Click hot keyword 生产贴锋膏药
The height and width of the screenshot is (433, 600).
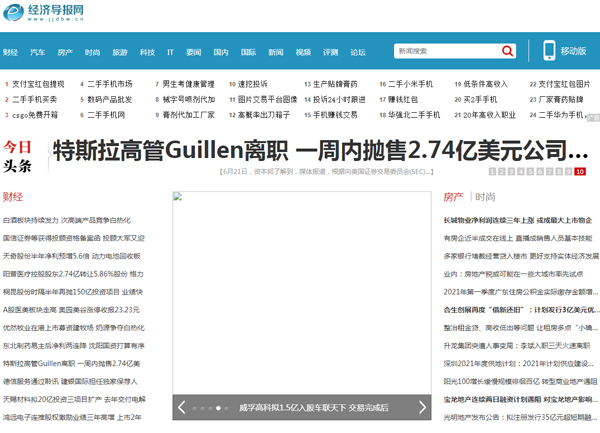335,84
